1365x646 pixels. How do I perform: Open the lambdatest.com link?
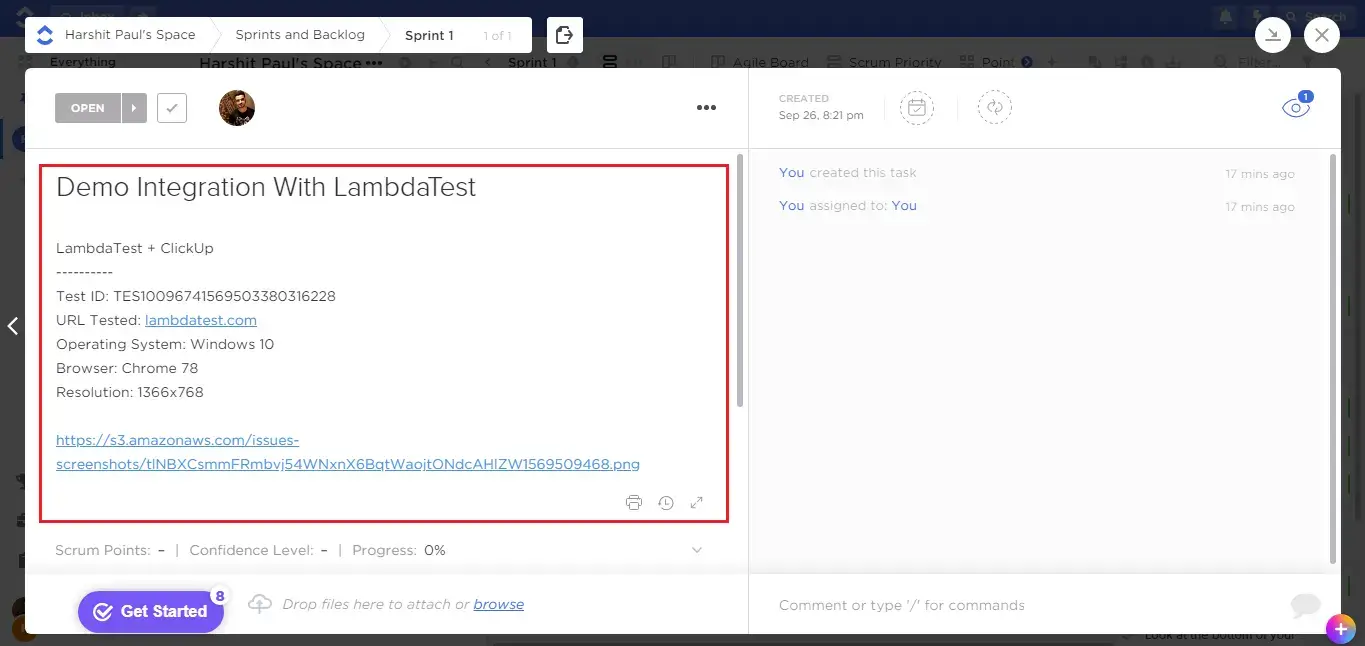pos(200,320)
